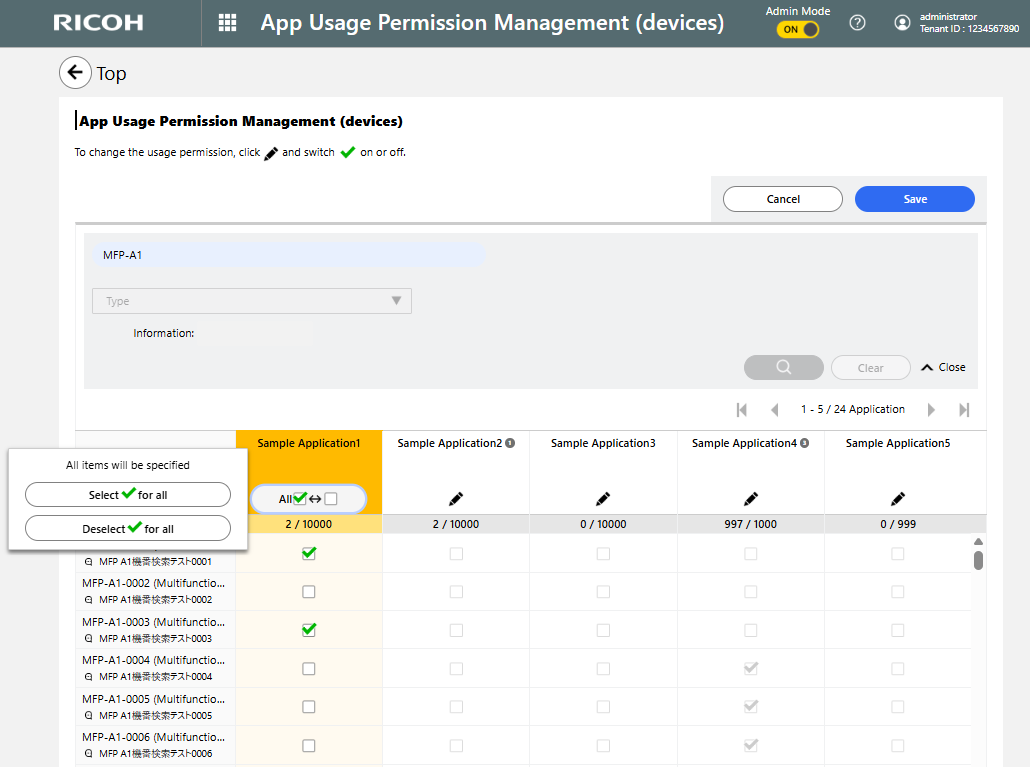Edit permissions for Sample Application2
1030x767 pixels.
pyautogui.click(x=456, y=498)
